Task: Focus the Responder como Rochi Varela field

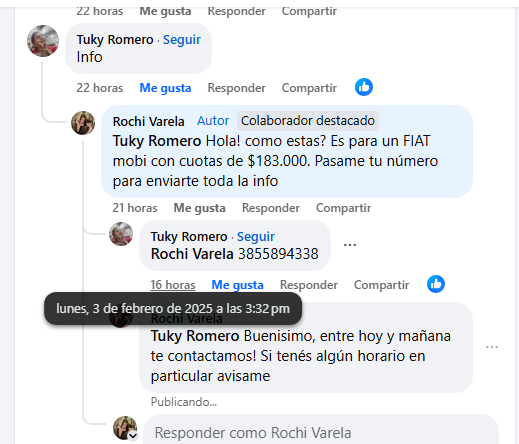Action: 321,432
